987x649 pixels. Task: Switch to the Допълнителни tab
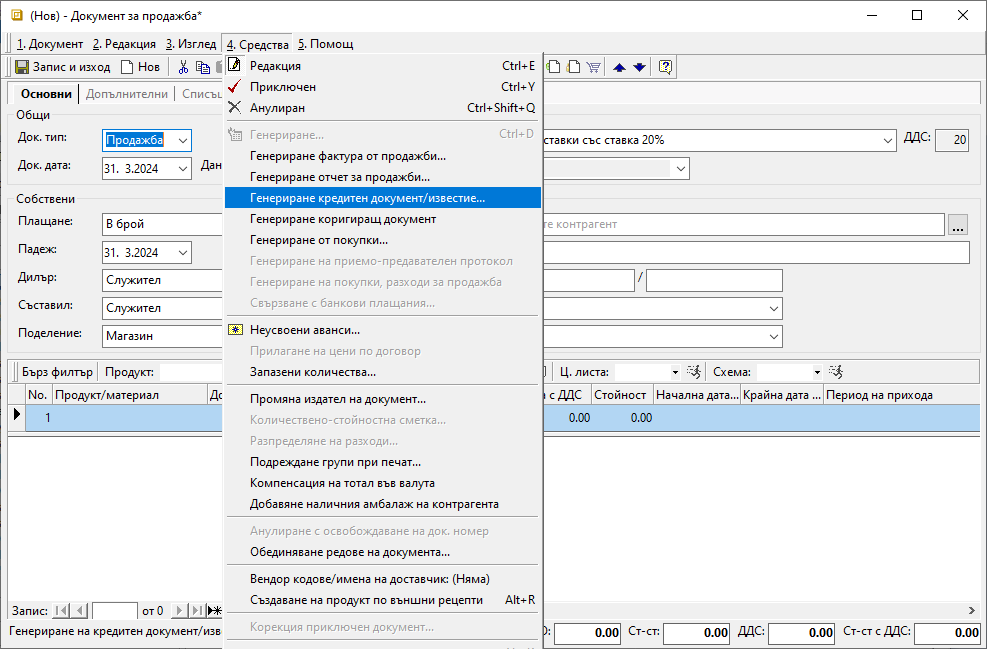tap(127, 94)
